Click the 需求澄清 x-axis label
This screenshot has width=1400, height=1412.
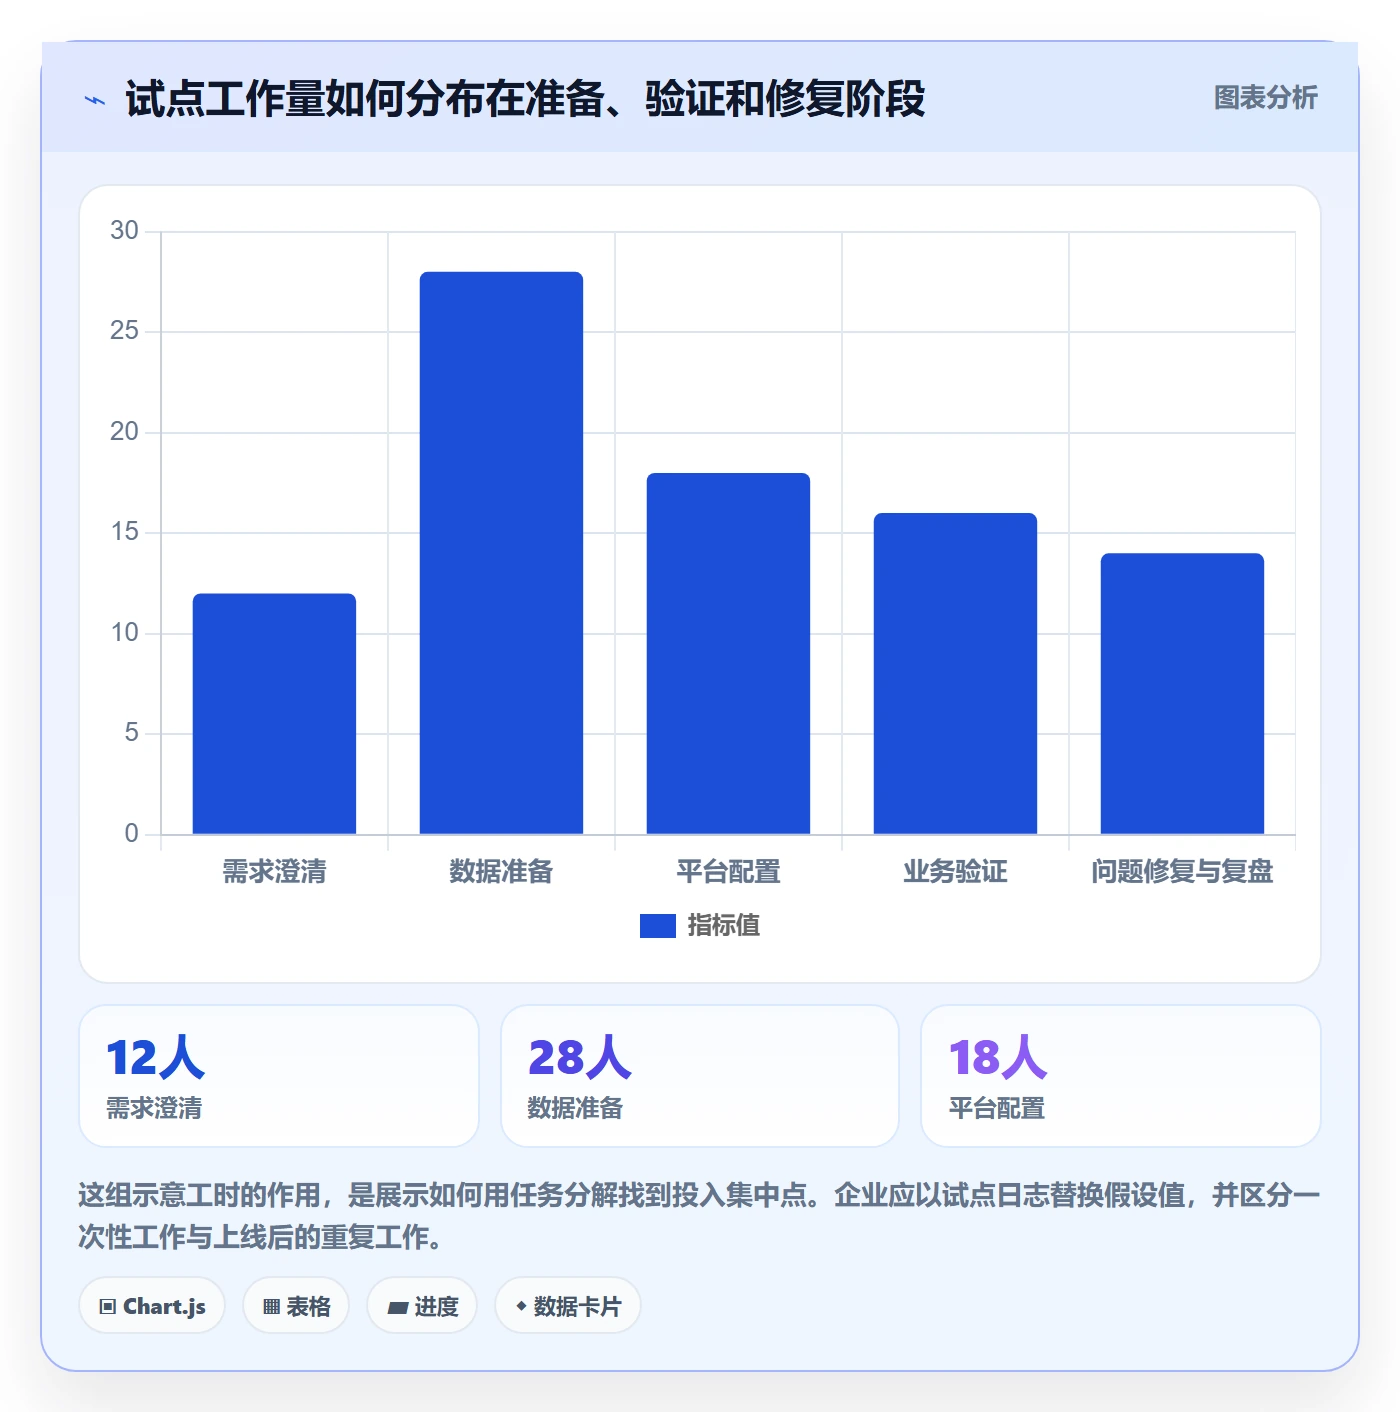[x=274, y=872]
